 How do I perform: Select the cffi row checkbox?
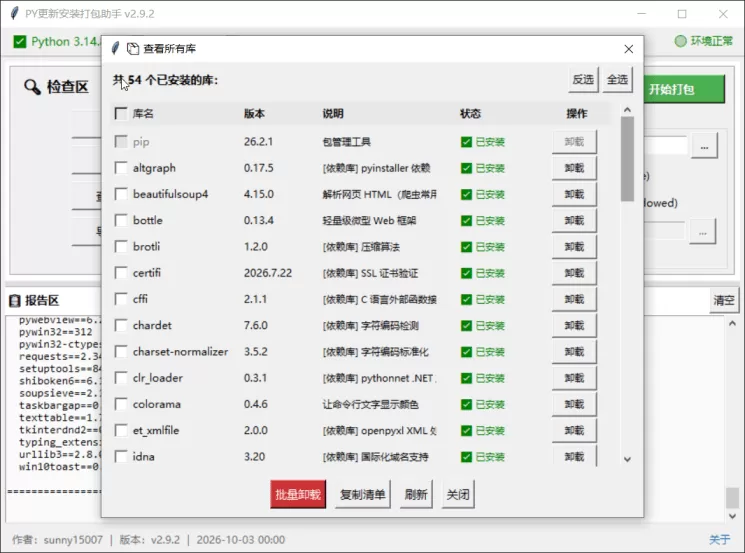(x=121, y=299)
